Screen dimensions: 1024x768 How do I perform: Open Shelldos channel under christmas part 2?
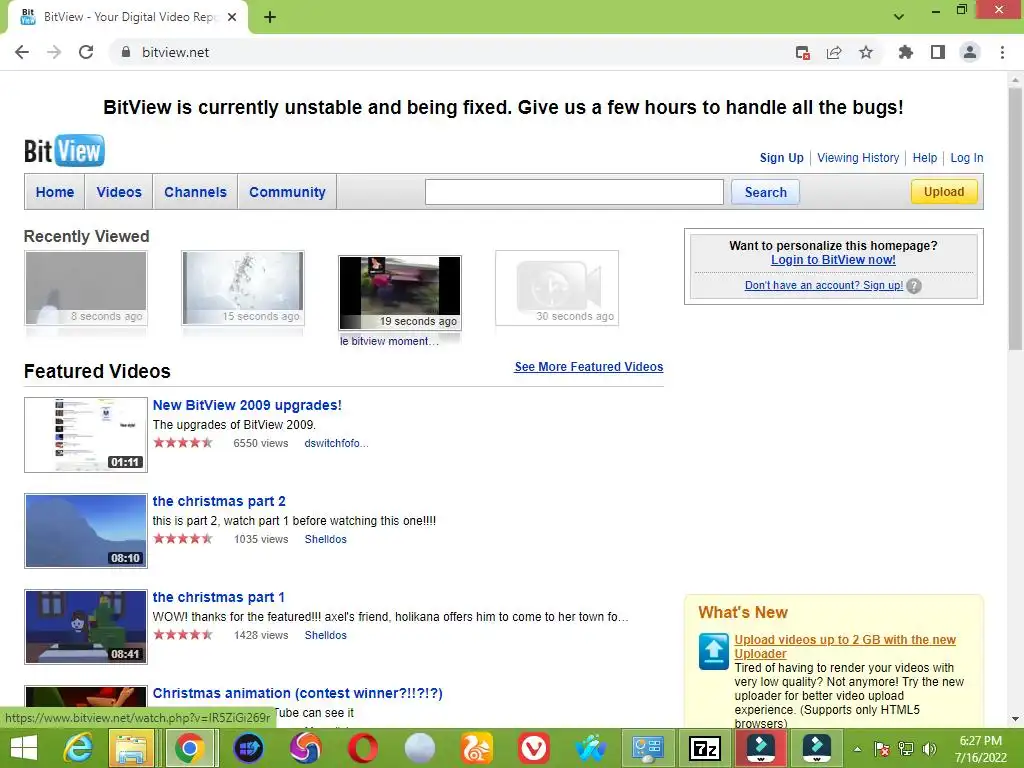pyautogui.click(x=325, y=539)
